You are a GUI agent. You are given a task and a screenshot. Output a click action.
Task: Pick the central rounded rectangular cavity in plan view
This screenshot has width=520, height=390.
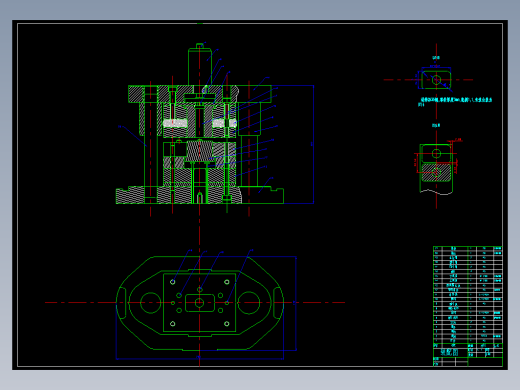coord(200,303)
